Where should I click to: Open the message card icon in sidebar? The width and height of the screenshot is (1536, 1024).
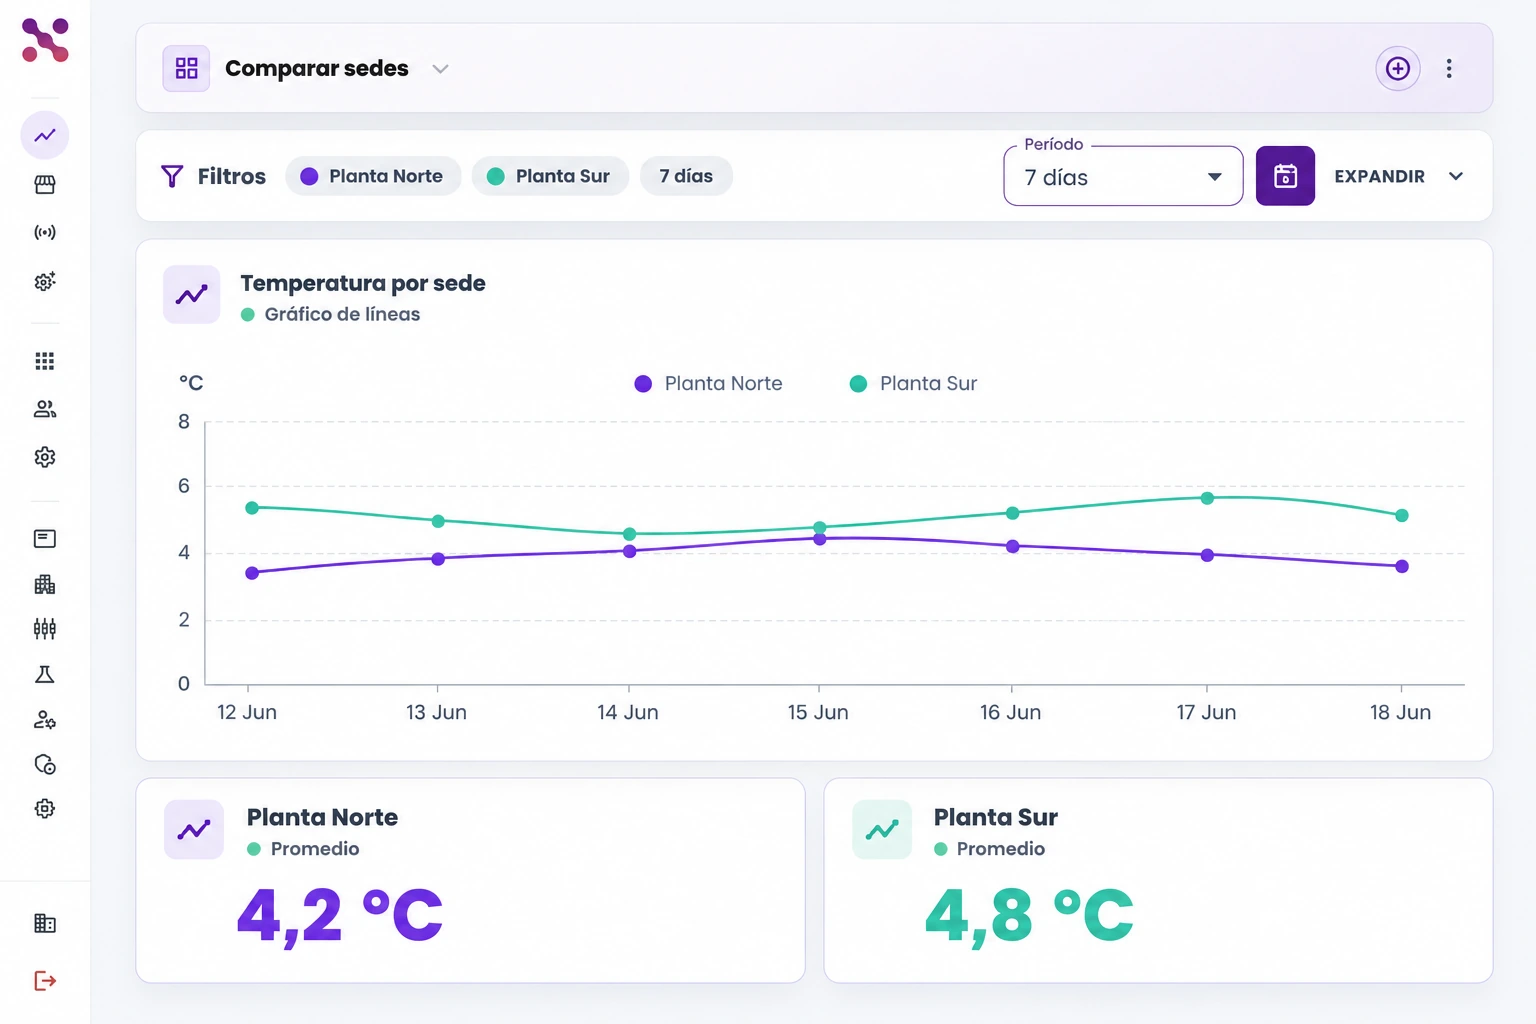[x=45, y=539]
